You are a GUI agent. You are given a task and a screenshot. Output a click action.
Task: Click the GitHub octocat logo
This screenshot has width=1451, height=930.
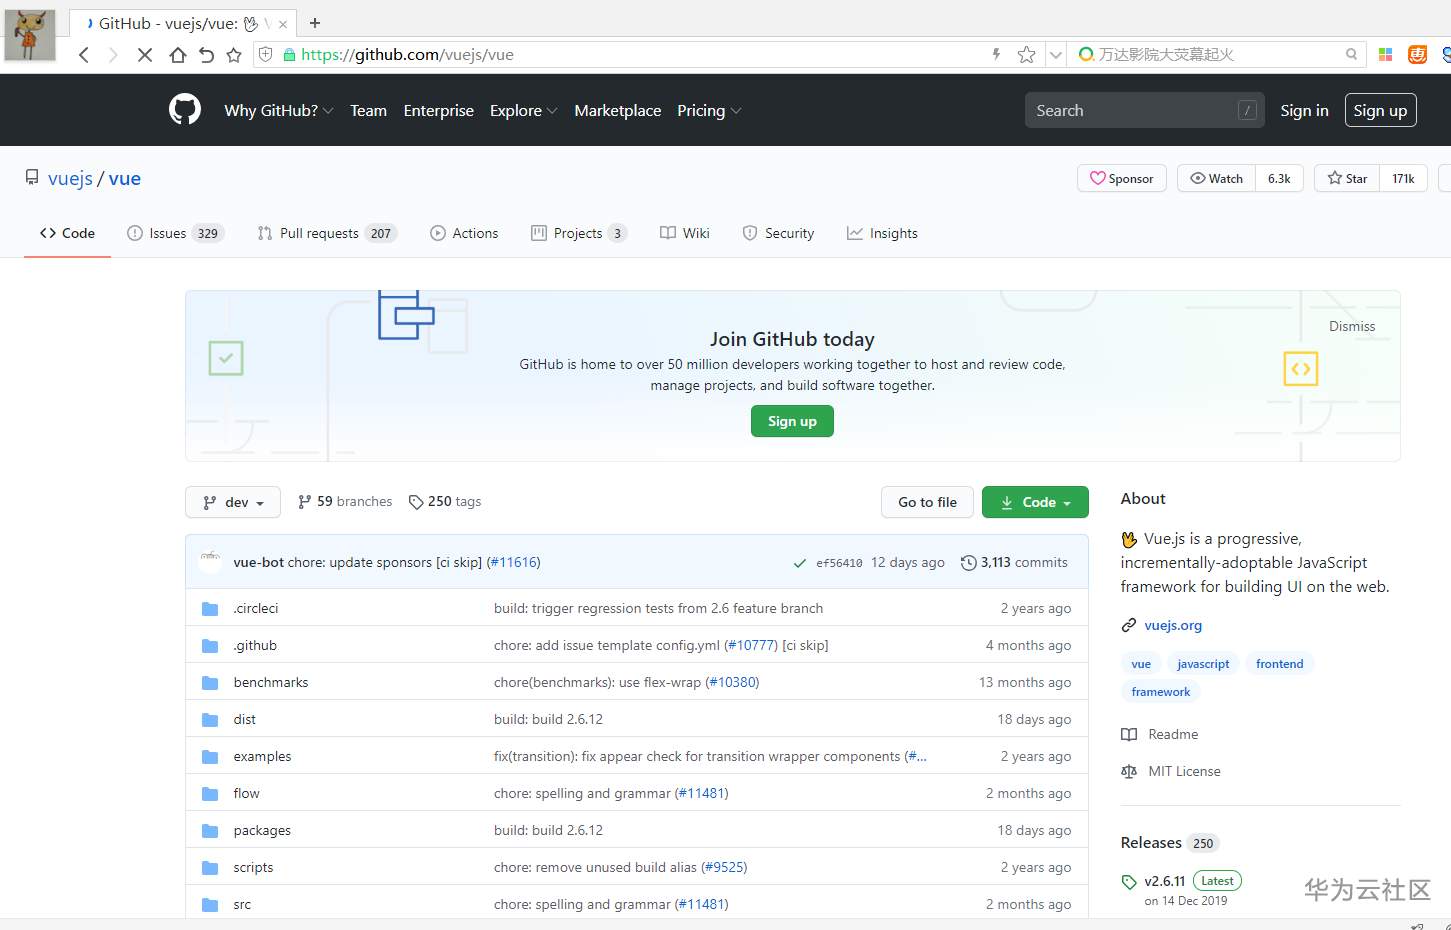pyautogui.click(x=185, y=110)
